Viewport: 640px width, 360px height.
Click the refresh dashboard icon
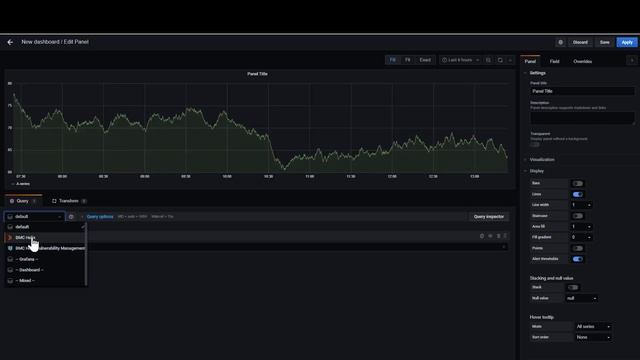coord(500,60)
